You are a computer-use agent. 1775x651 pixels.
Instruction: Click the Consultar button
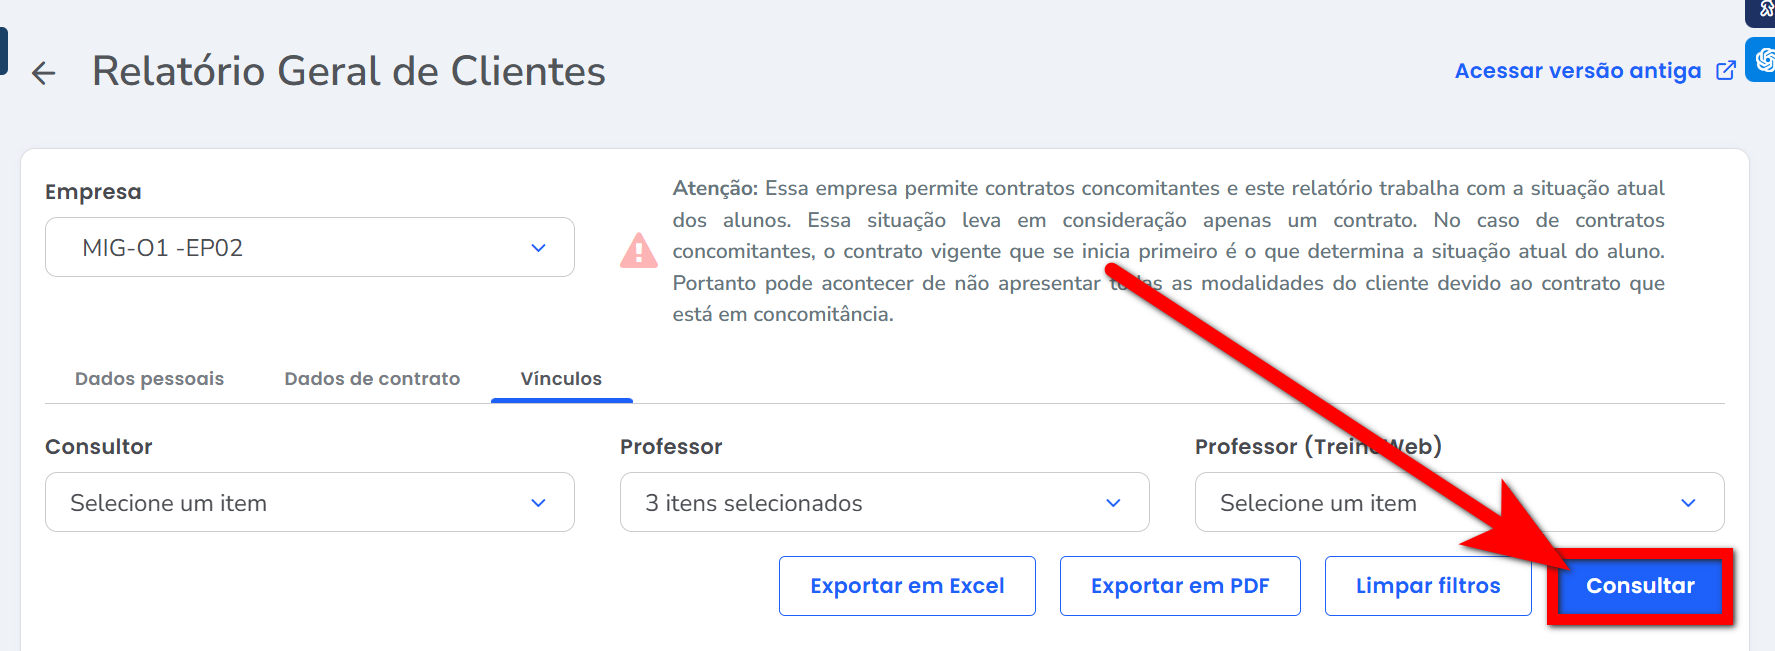point(1640,586)
